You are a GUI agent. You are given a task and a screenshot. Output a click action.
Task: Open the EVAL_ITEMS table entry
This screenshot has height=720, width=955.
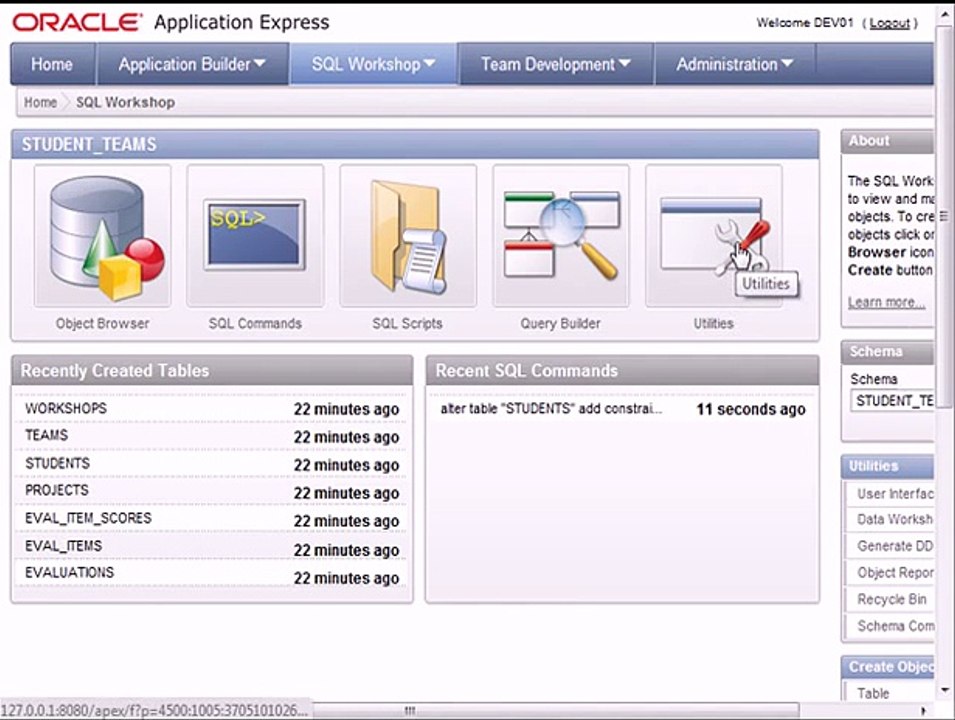point(63,546)
